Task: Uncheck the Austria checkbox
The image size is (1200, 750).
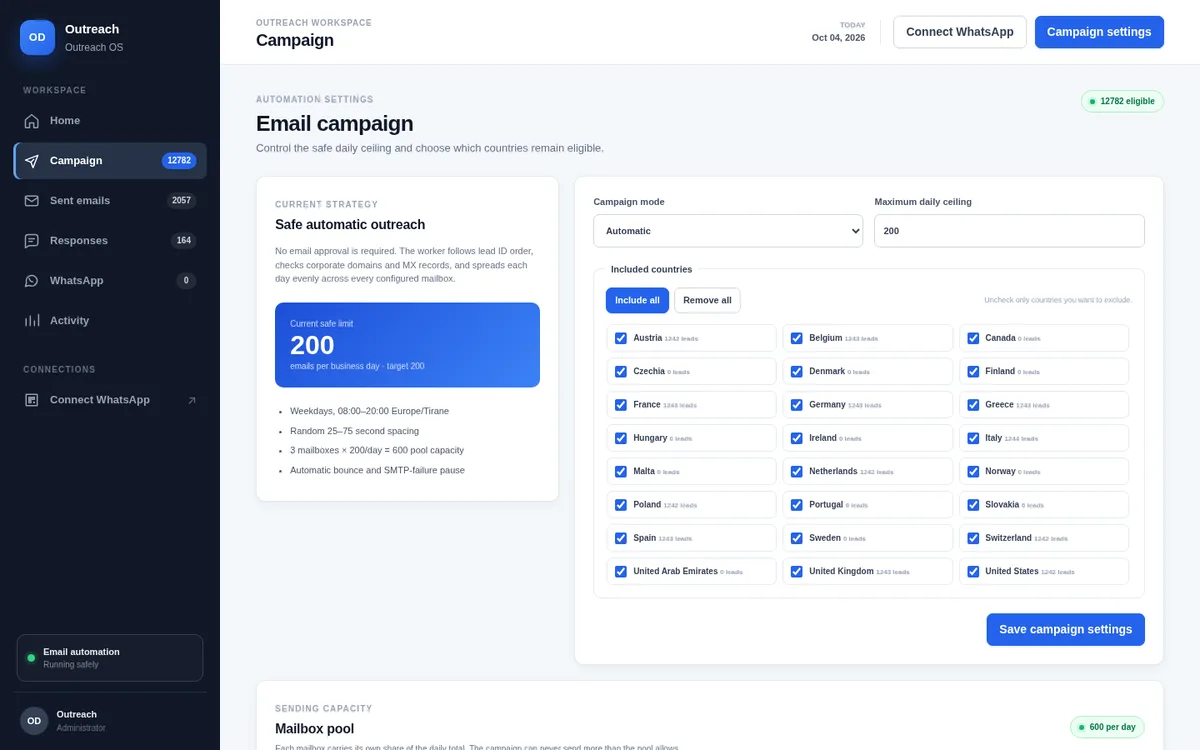Action: [x=621, y=338]
